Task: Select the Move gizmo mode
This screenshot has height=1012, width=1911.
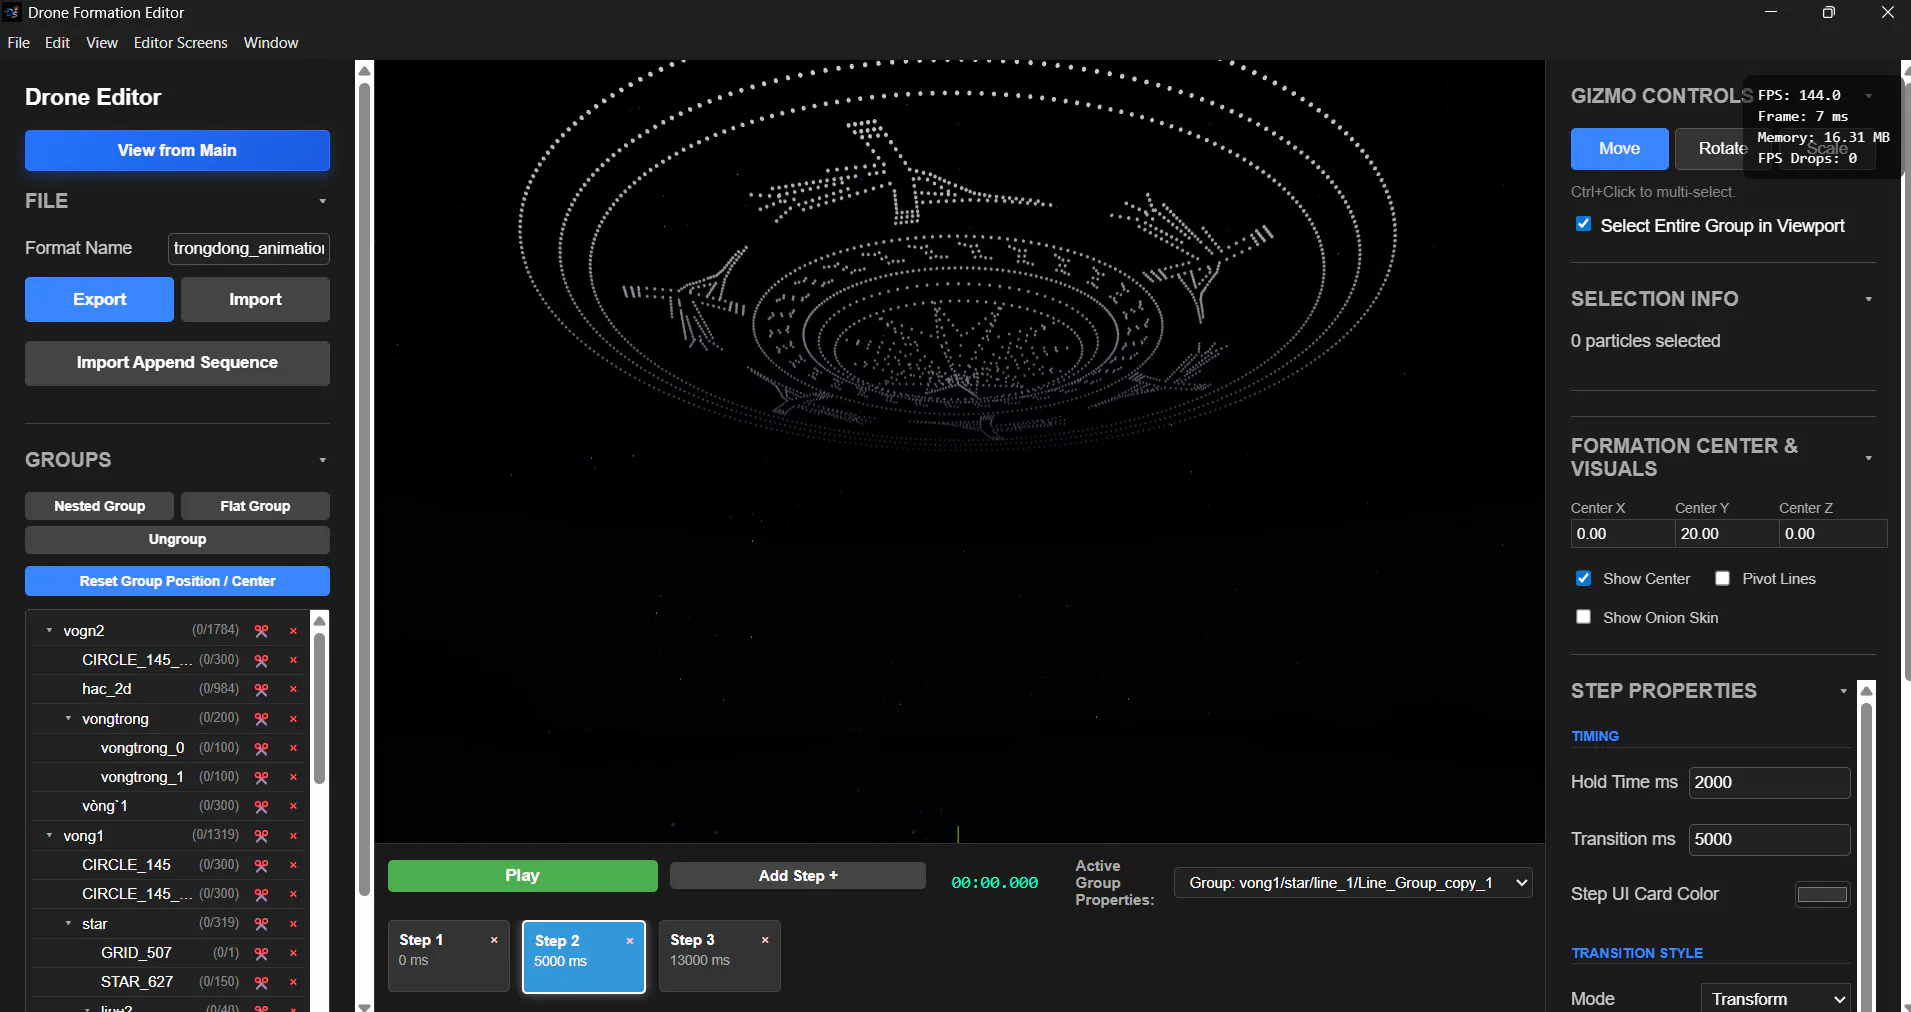Action: (1619, 148)
